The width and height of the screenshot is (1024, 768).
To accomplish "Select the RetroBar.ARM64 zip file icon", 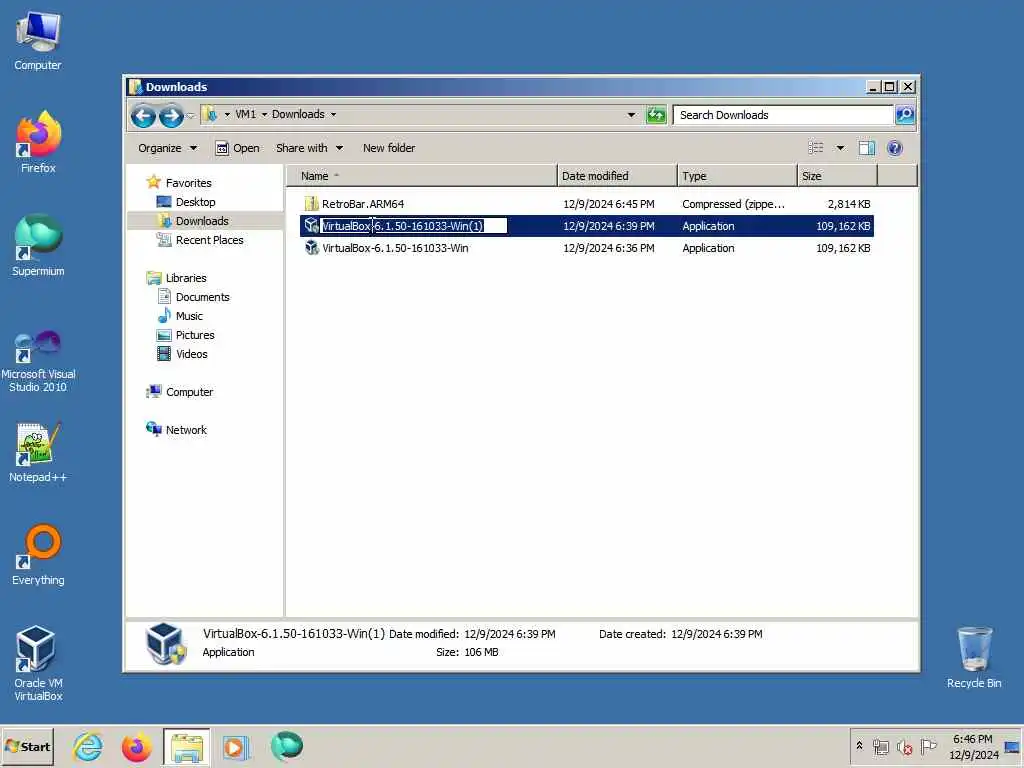I will [x=312, y=204].
